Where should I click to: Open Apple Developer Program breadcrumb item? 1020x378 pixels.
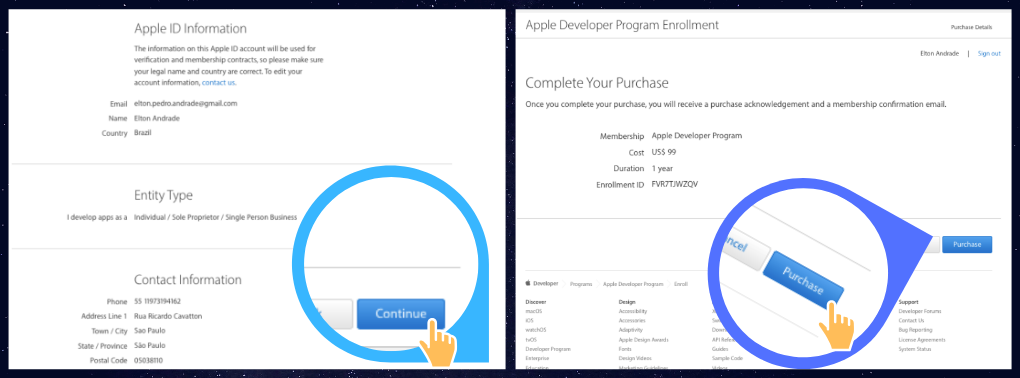tap(633, 284)
